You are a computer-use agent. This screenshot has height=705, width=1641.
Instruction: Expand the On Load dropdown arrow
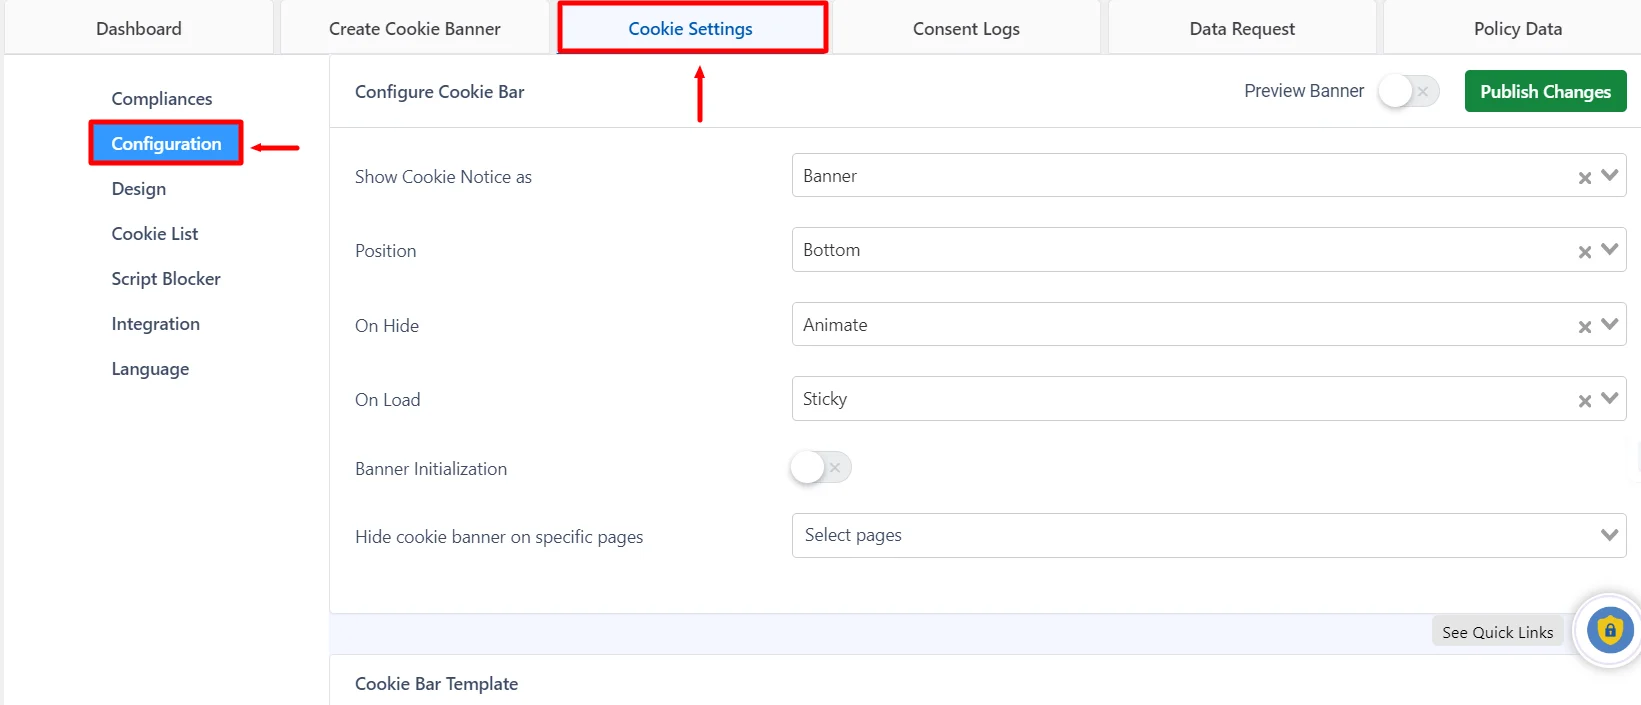click(x=1610, y=398)
